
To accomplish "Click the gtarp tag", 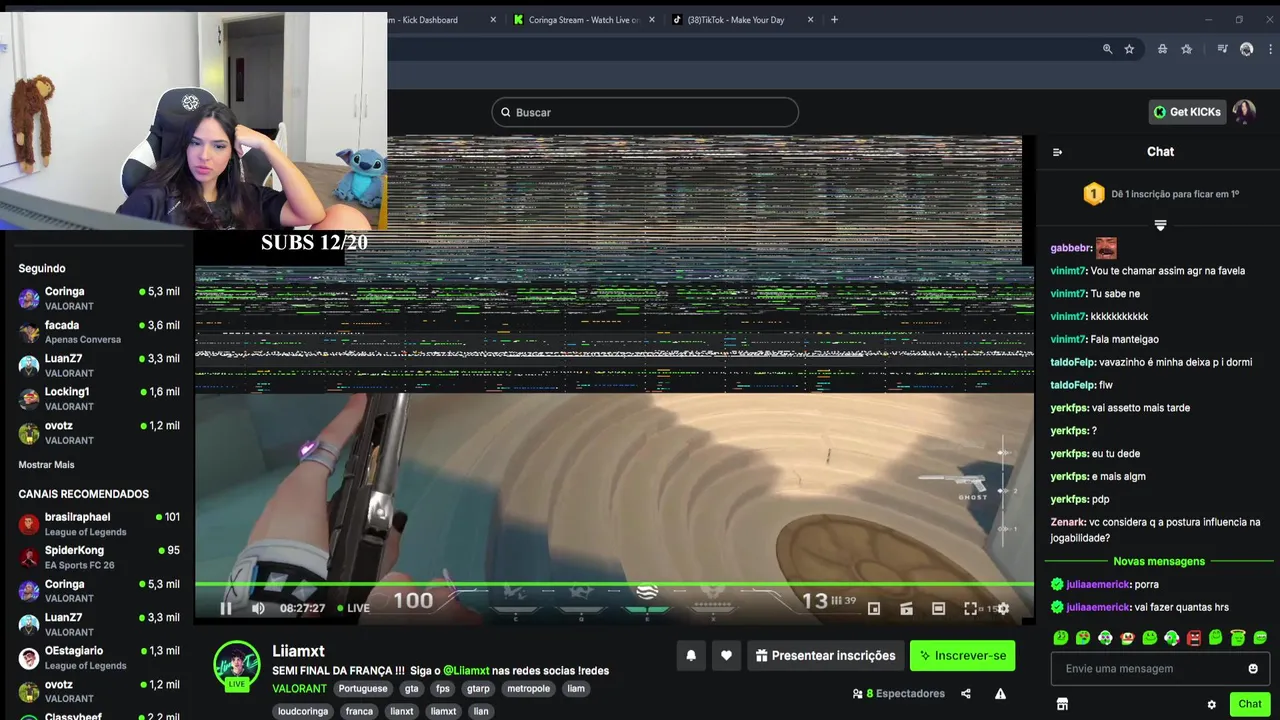I will 478,689.
